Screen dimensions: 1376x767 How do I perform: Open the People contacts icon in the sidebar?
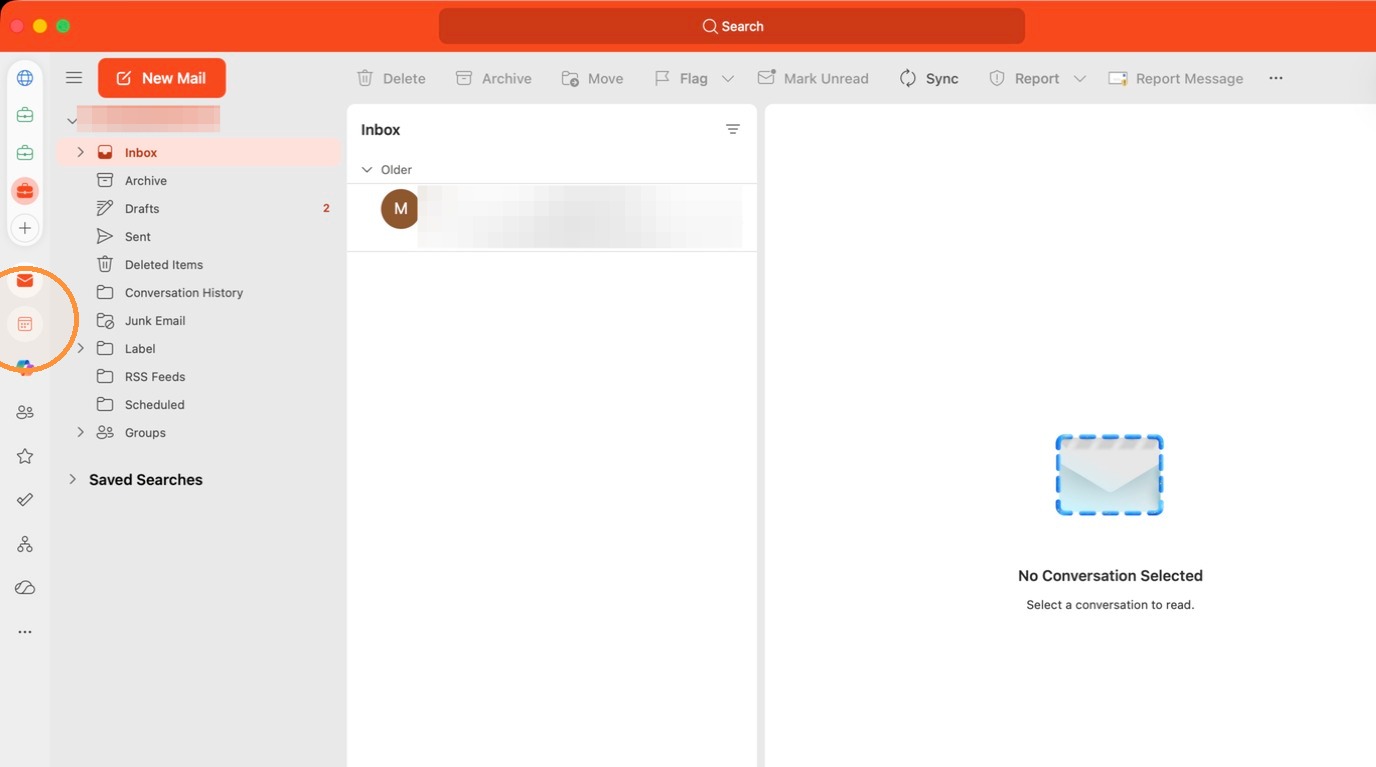25,412
